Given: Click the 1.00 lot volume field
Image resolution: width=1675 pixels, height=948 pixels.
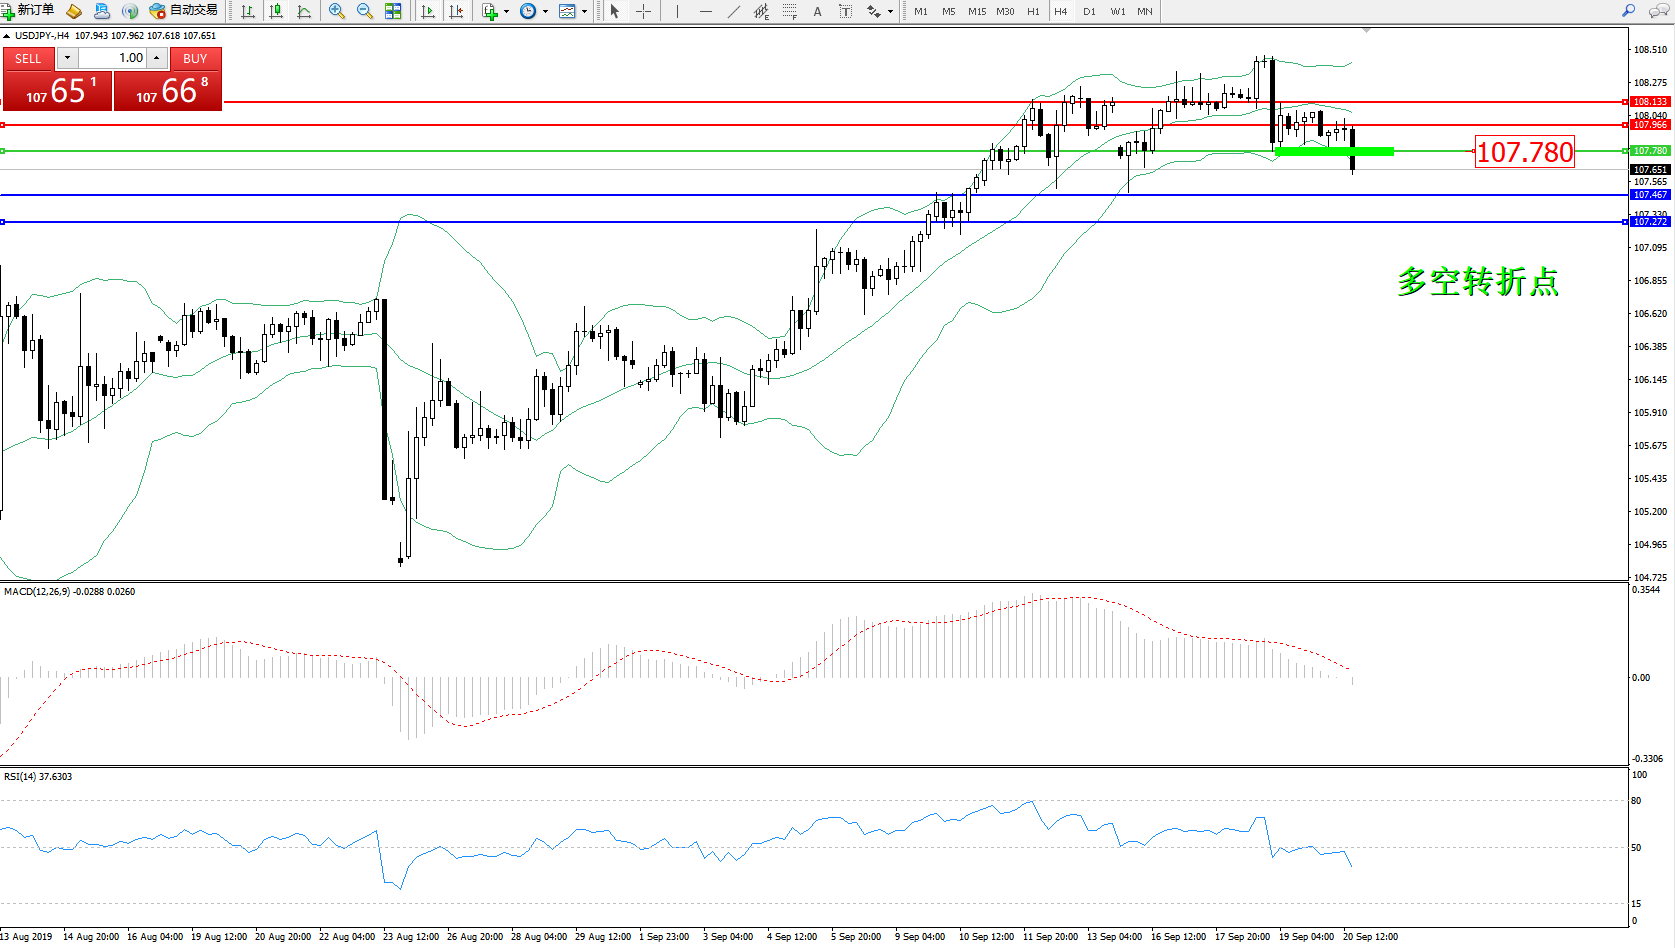Looking at the screenshot, I should tap(113, 58).
